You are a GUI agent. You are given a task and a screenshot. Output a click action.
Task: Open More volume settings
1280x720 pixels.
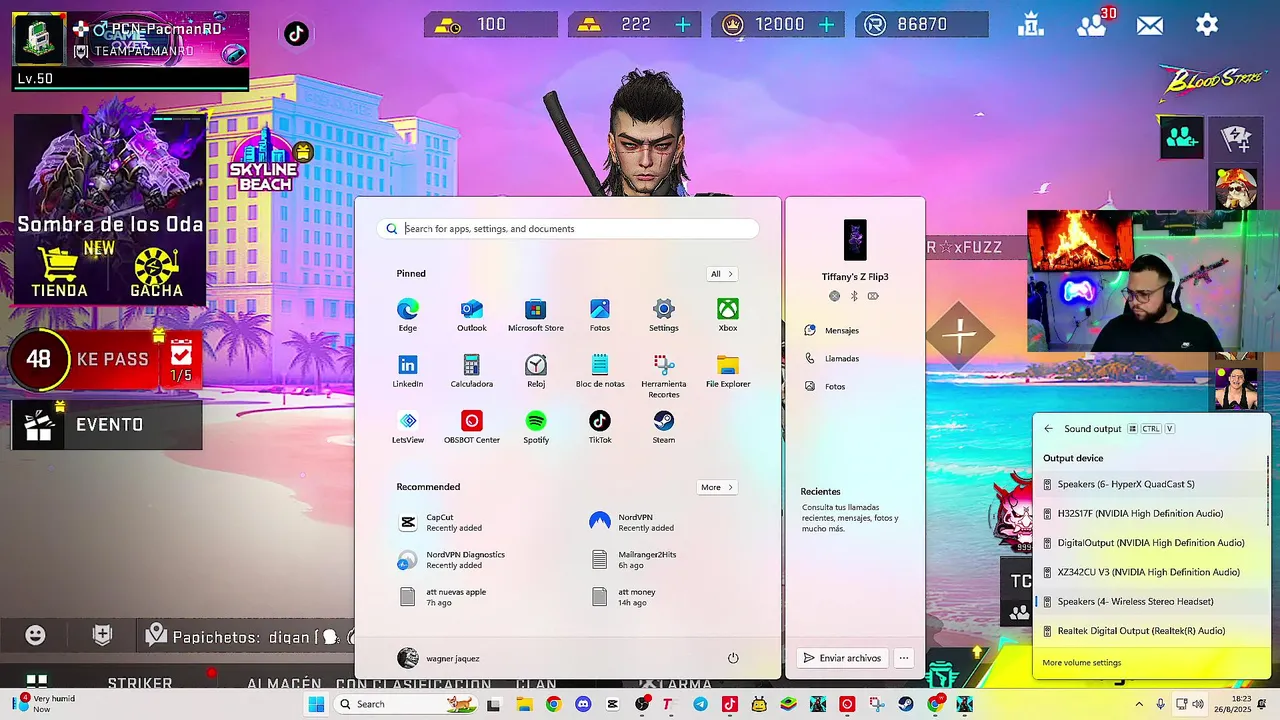[1082, 663]
